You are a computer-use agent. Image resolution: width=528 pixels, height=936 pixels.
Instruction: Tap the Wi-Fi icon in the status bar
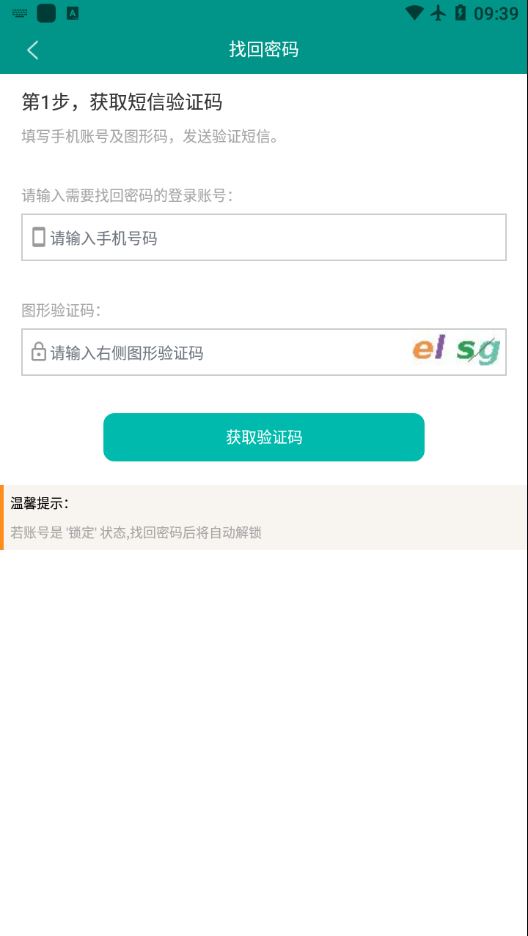point(414,13)
